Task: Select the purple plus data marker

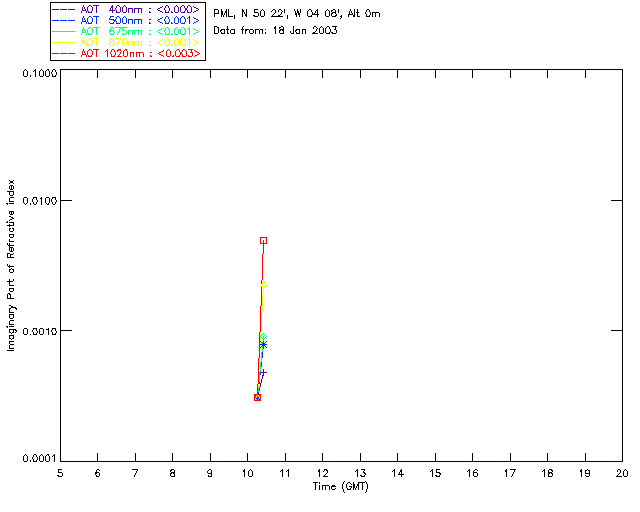Action: coord(264,372)
